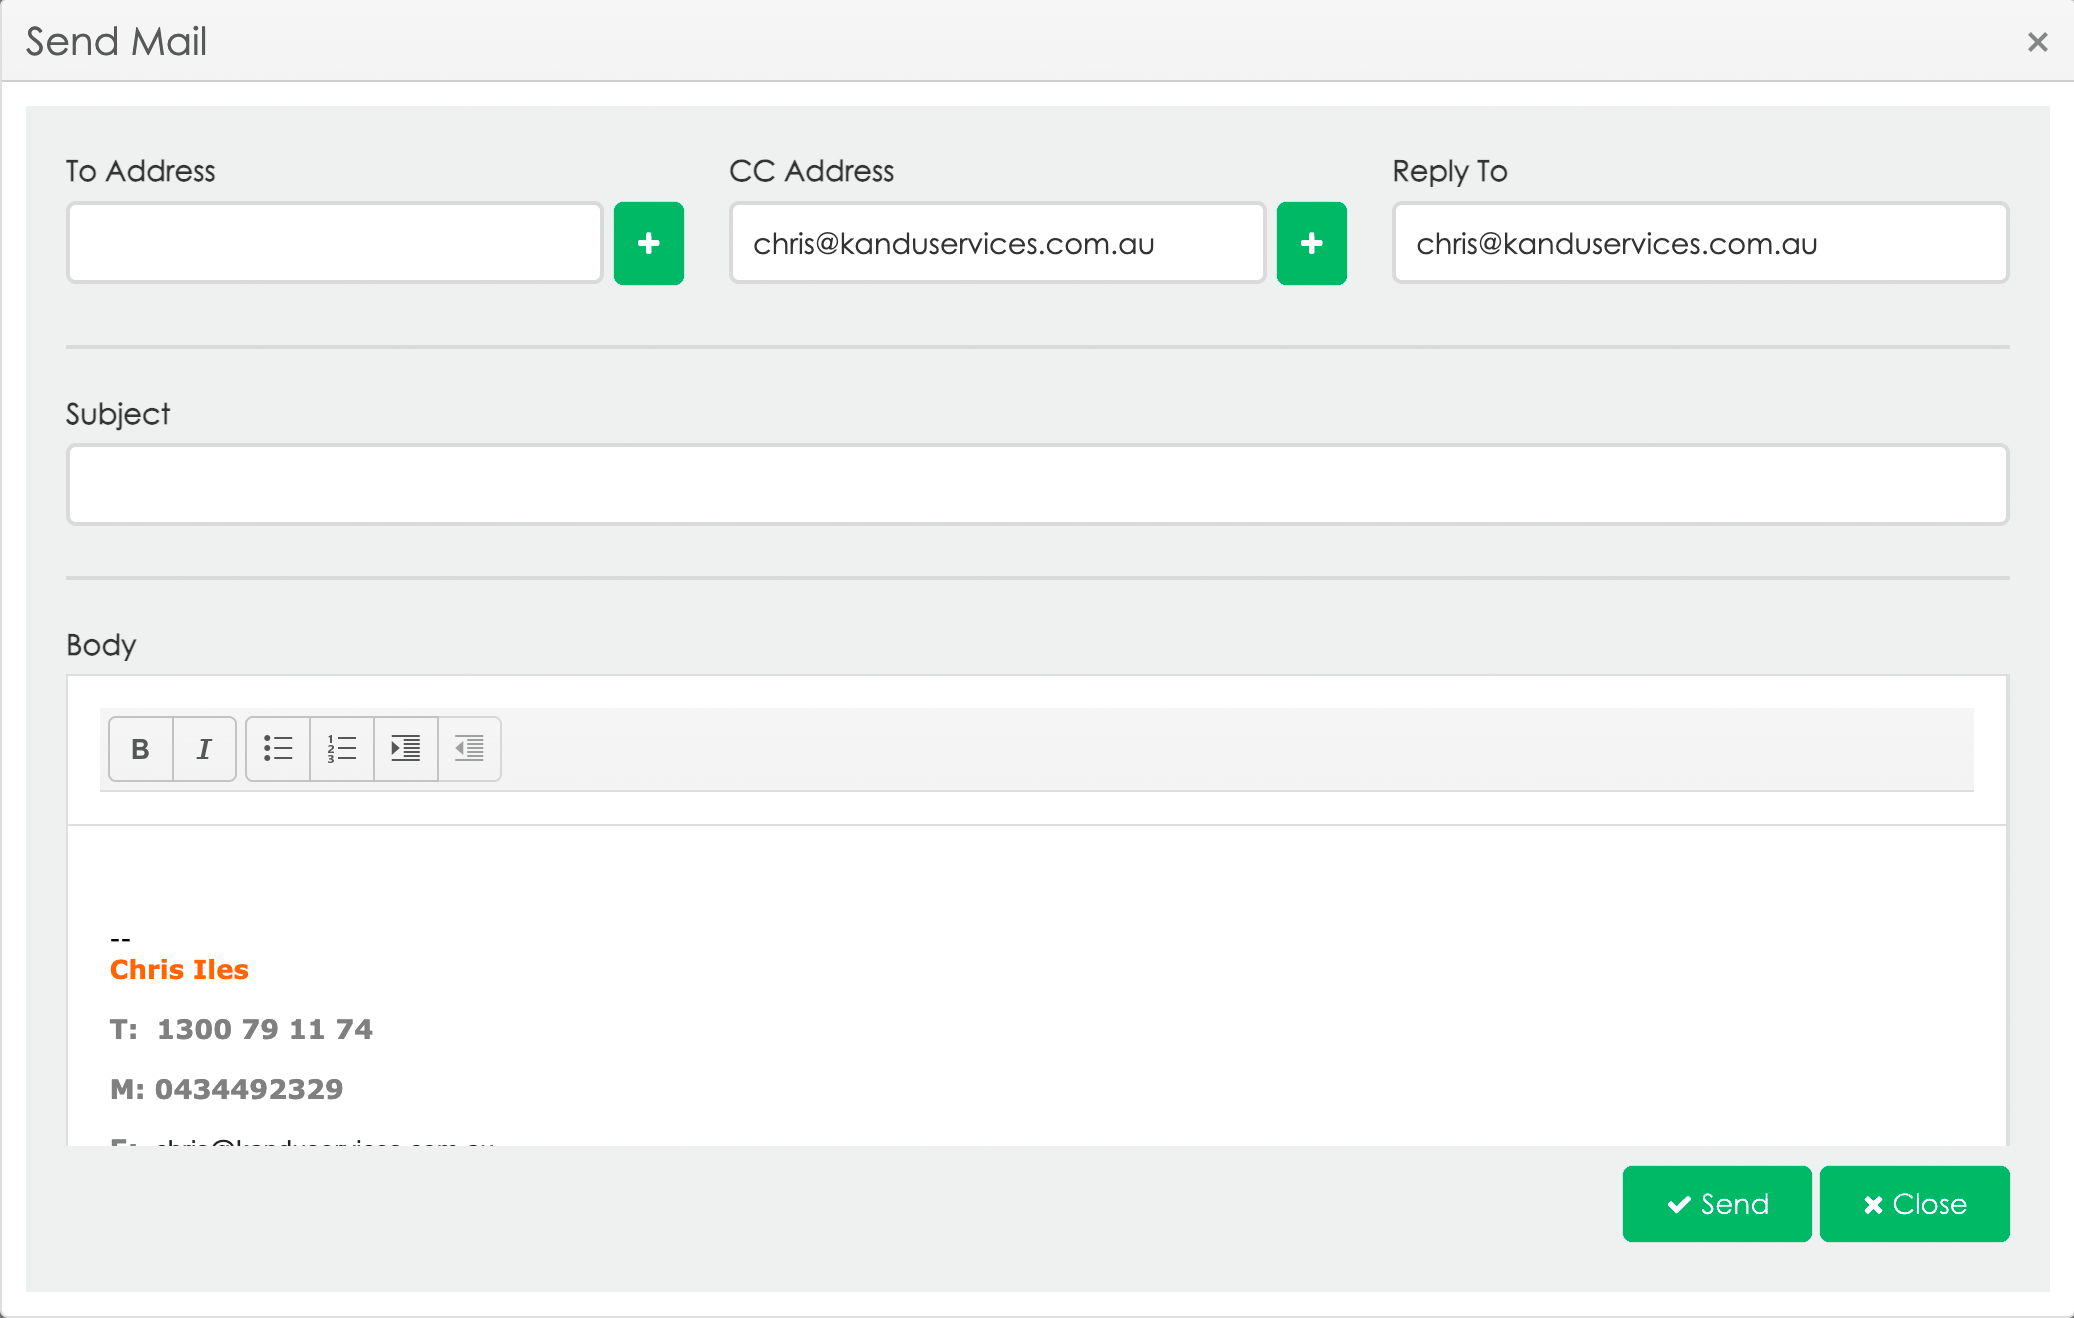Insert a bulleted list
The width and height of the screenshot is (2074, 1318).
click(x=278, y=749)
